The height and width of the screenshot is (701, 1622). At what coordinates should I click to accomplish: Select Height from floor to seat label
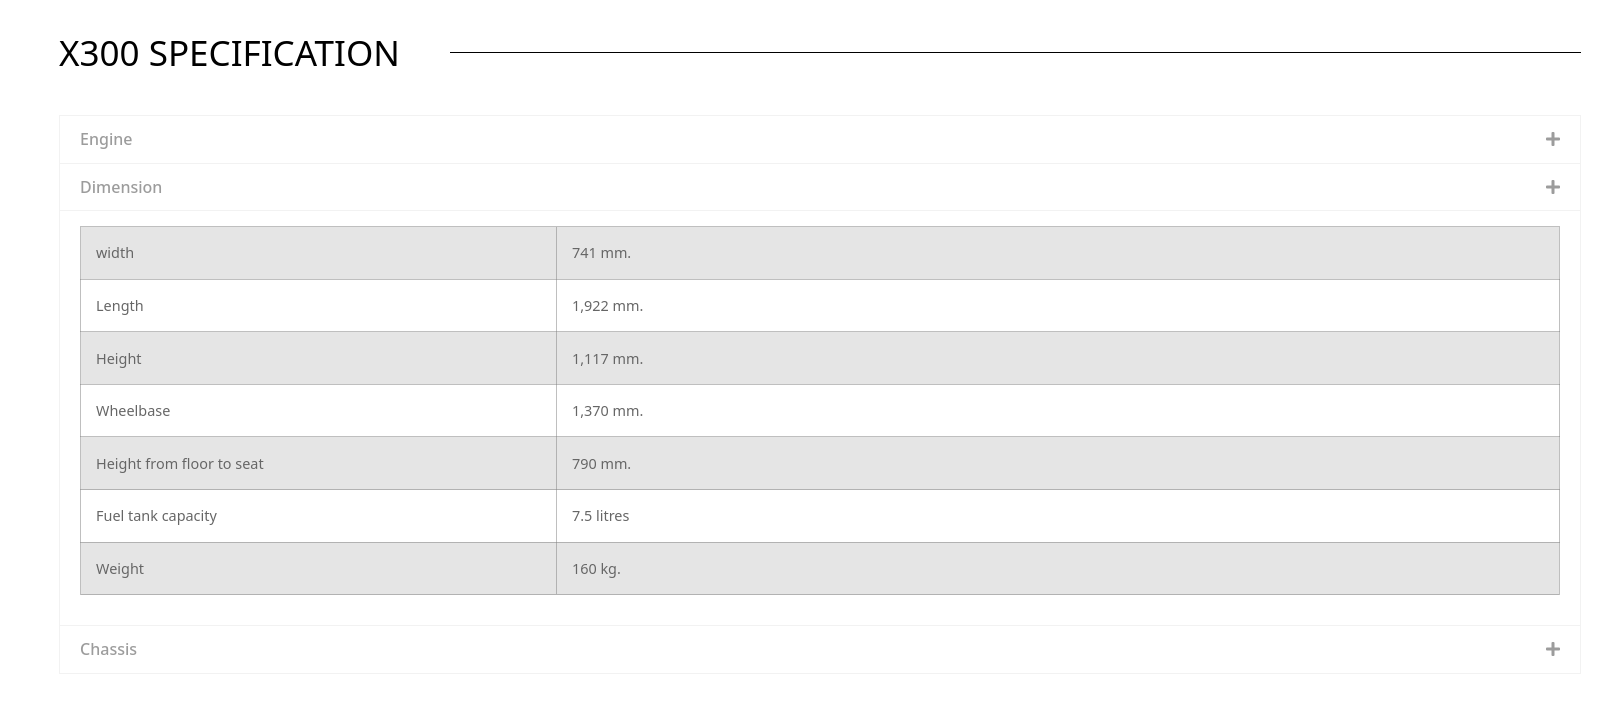click(180, 464)
